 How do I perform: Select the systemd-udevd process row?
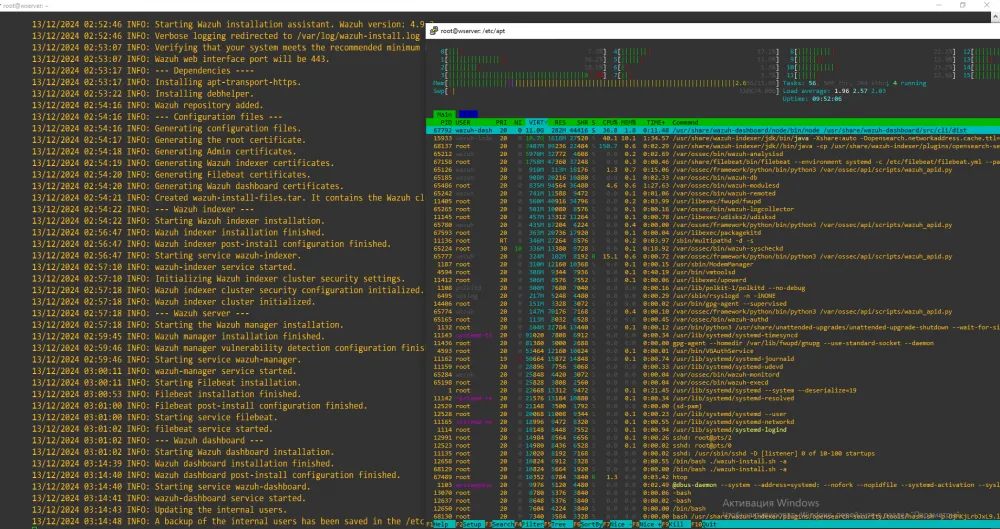pyautogui.click(x=713, y=366)
